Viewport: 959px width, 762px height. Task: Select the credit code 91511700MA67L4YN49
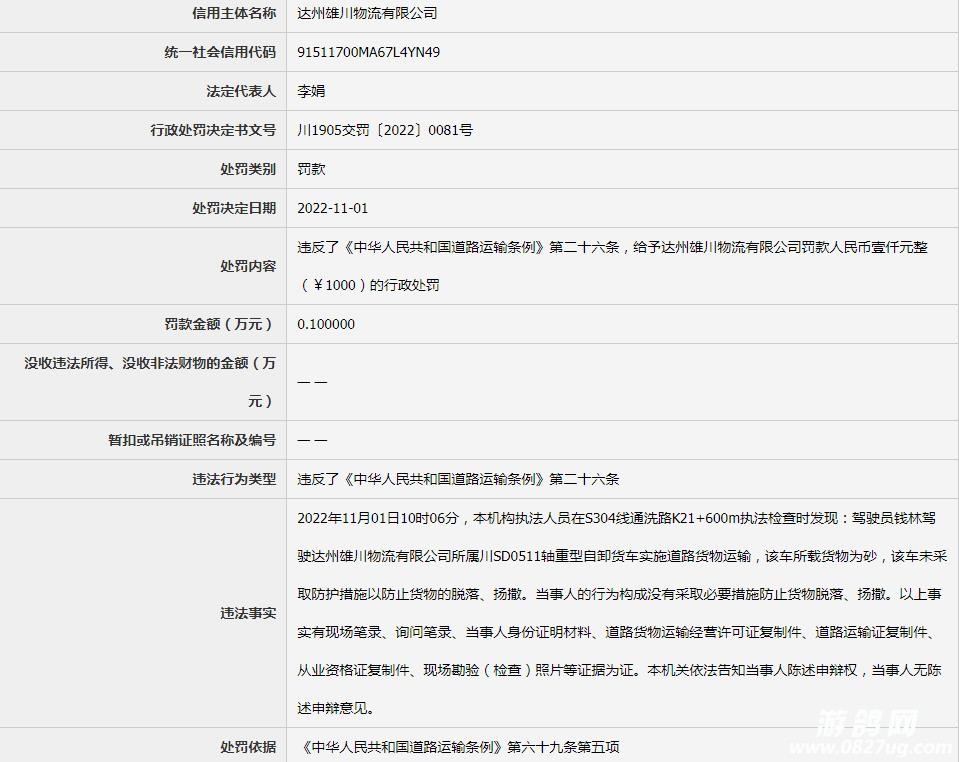coord(368,52)
